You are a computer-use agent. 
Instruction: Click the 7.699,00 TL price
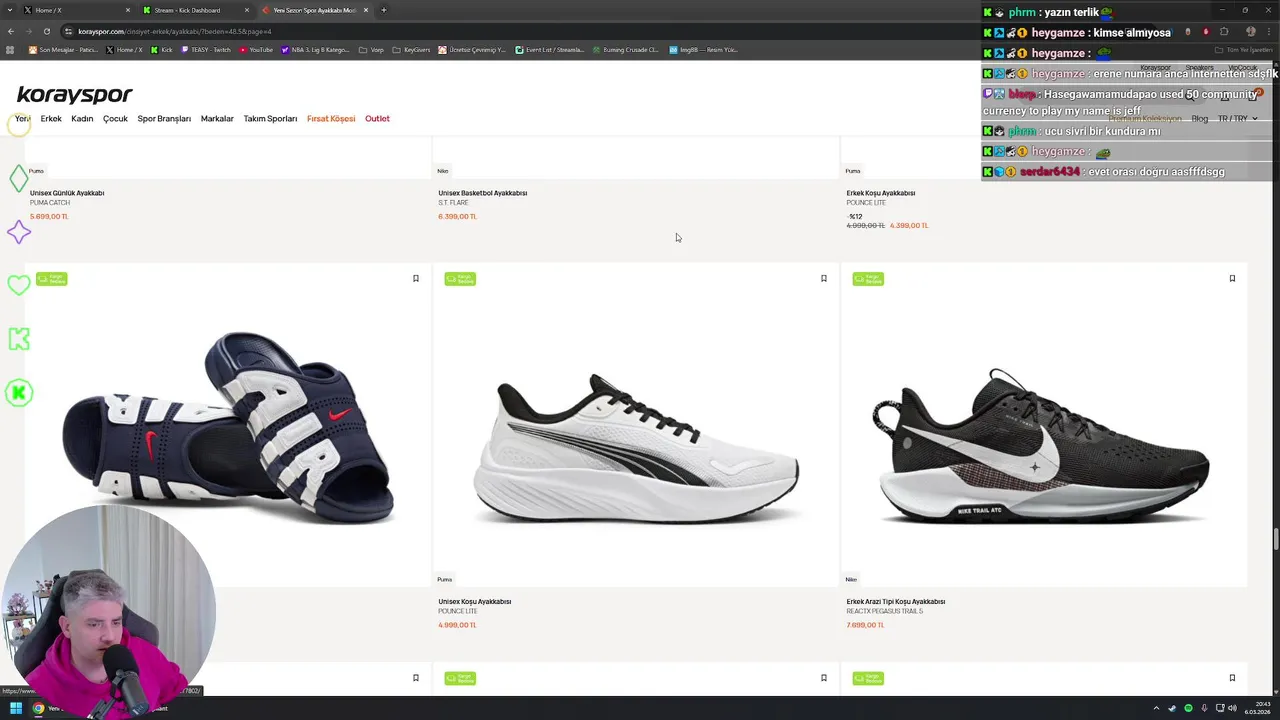865,625
